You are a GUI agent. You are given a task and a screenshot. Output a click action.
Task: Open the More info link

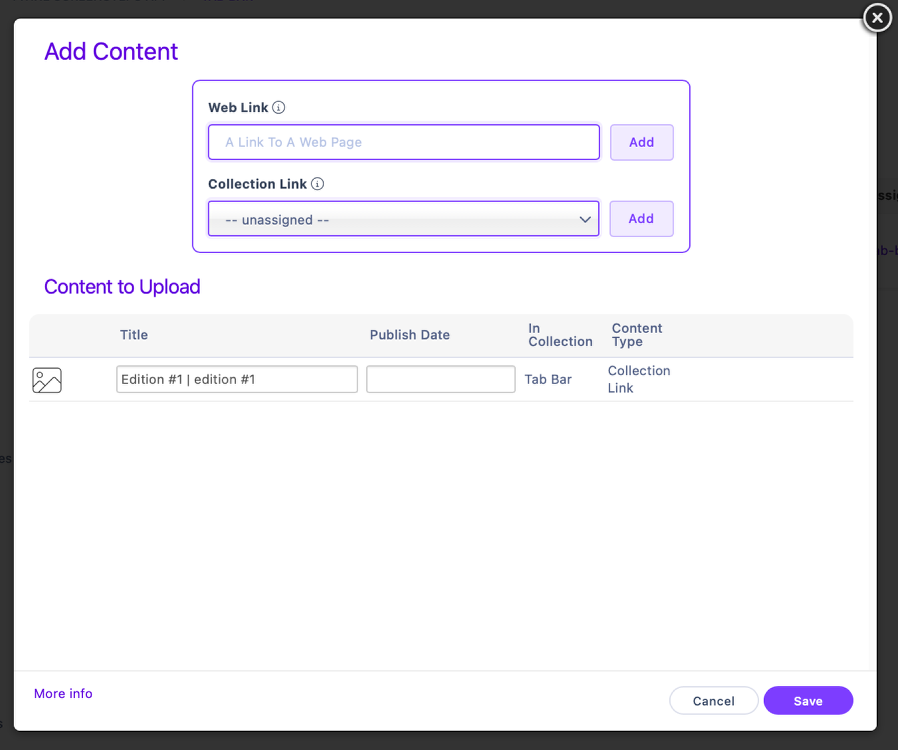click(x=63, y=693)
